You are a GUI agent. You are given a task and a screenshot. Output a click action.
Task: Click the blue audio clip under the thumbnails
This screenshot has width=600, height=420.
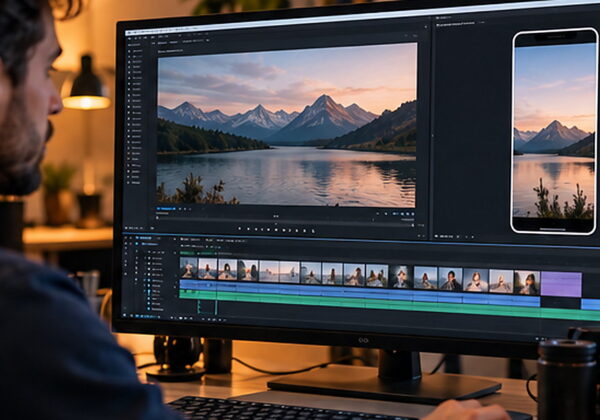point(360,292)
